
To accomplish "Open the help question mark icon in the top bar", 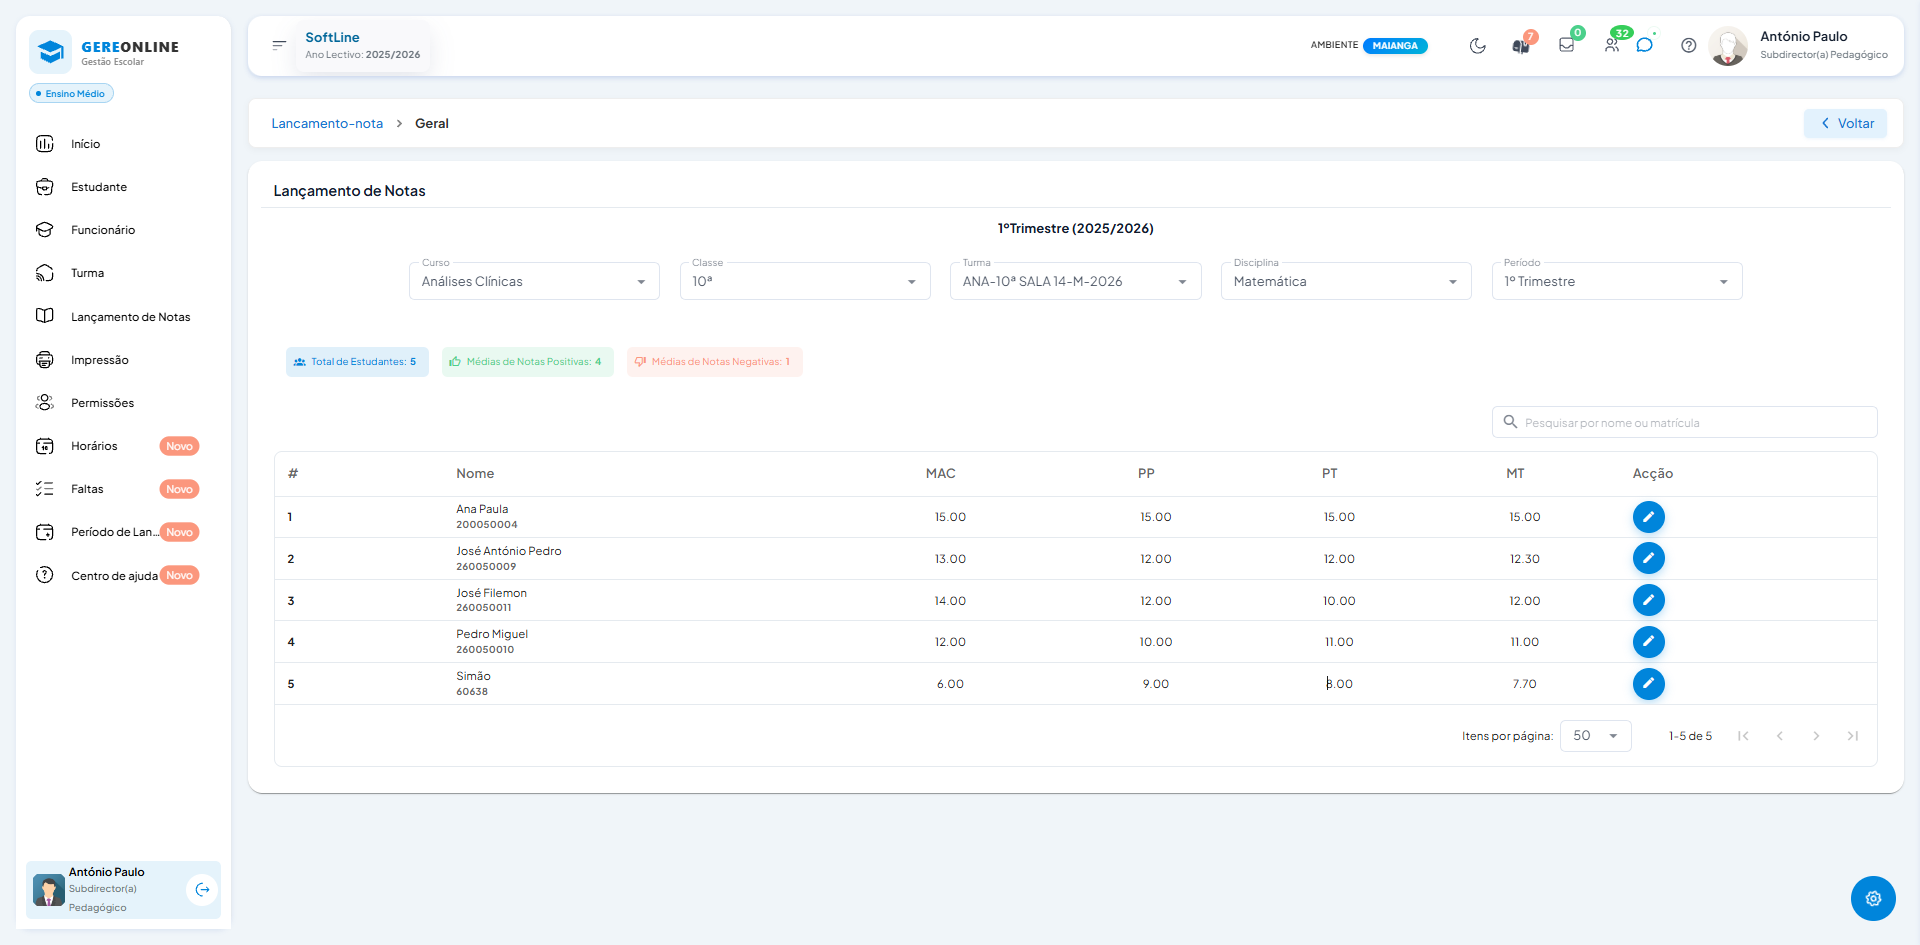I will 1689,45.
